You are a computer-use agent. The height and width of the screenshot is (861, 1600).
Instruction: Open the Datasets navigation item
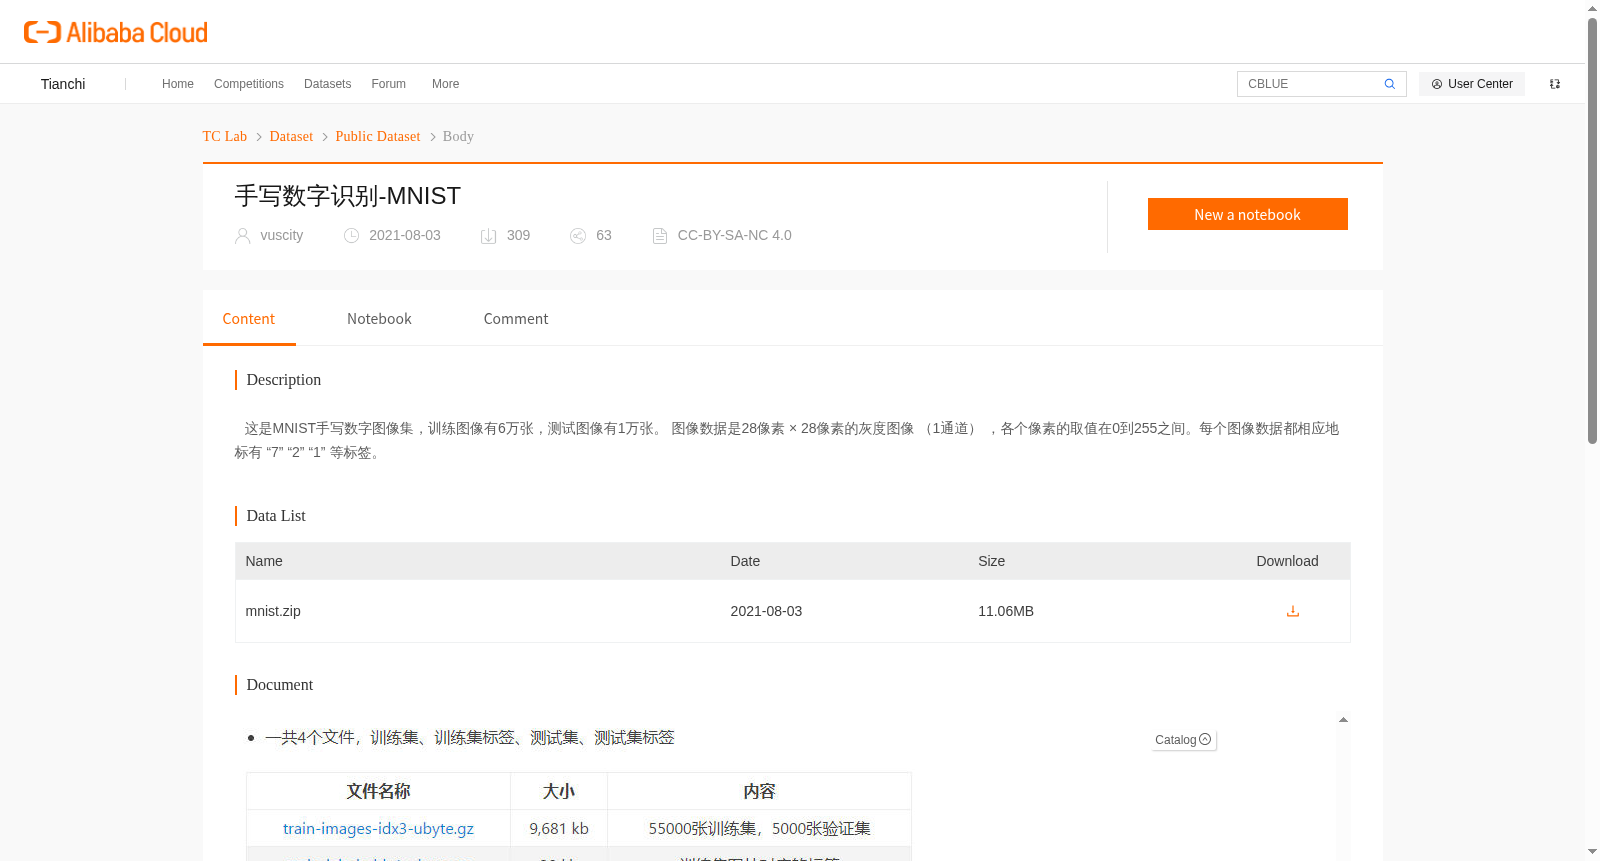coord(328,84)
